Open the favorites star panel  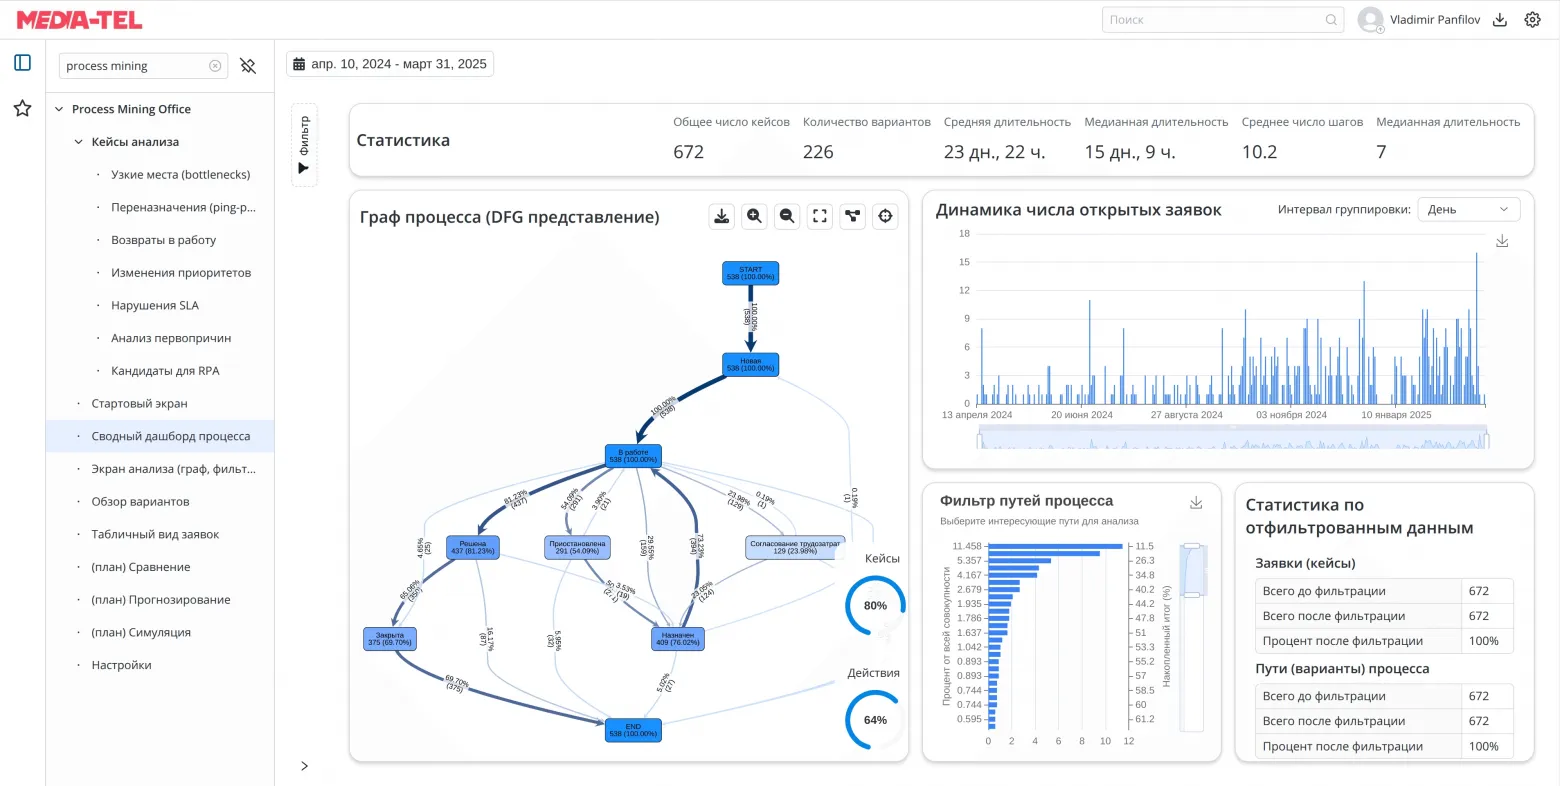22,108
